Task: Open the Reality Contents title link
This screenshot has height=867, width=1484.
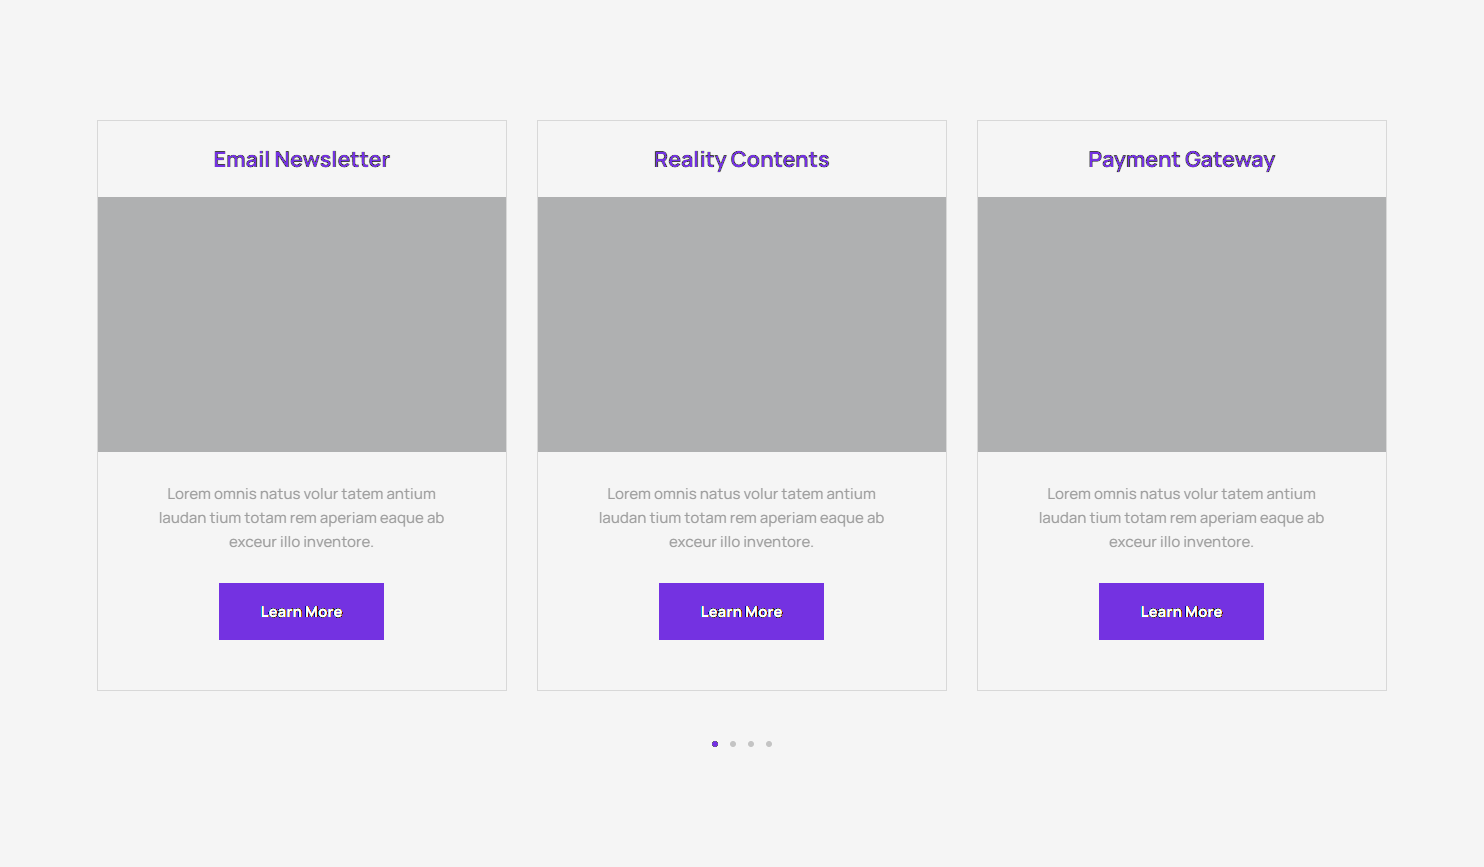Action: 741,160
